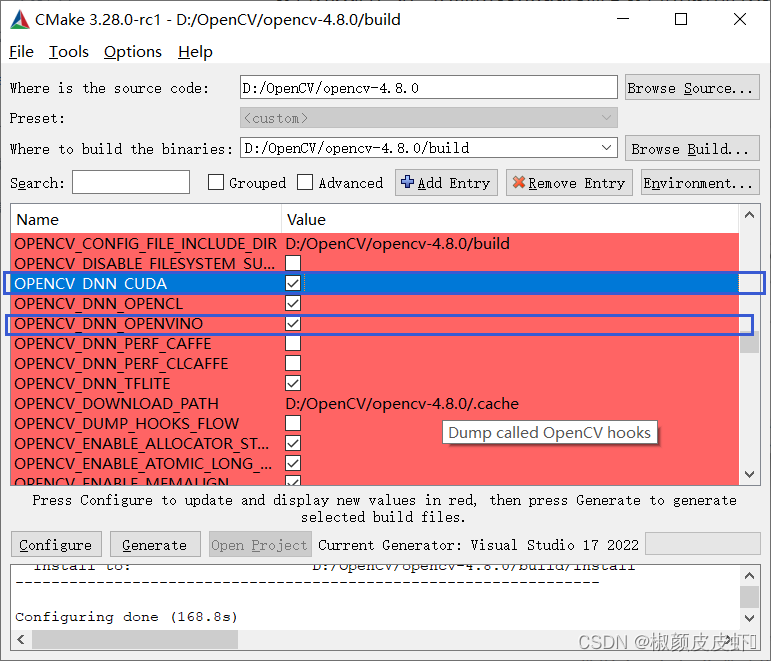Click the Search input field
771x661 pixels.
coord(131,182)
